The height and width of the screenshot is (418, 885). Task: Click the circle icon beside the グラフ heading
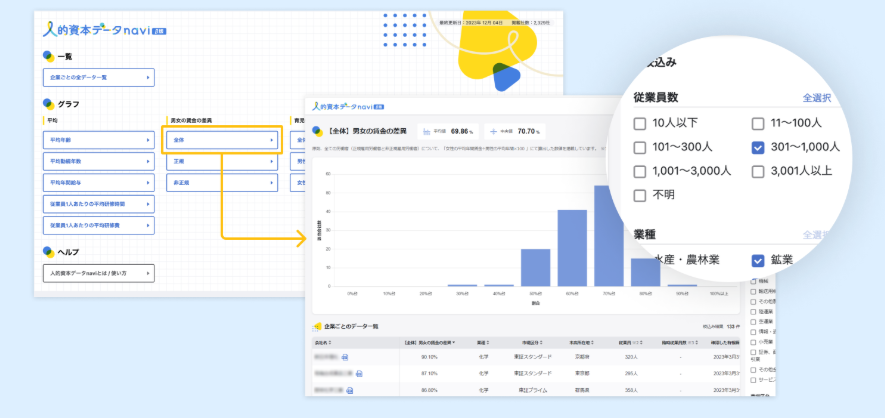point(48,103)
